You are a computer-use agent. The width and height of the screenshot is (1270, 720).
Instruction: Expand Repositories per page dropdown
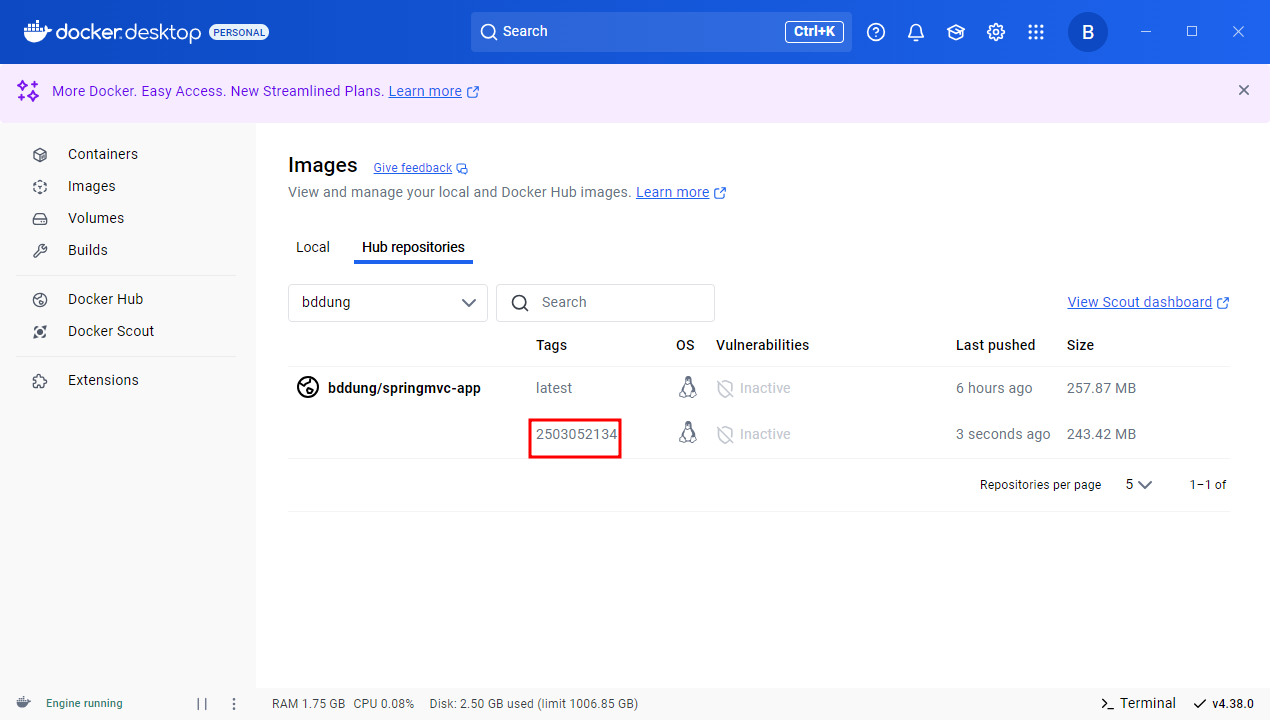click(1138, 484)
